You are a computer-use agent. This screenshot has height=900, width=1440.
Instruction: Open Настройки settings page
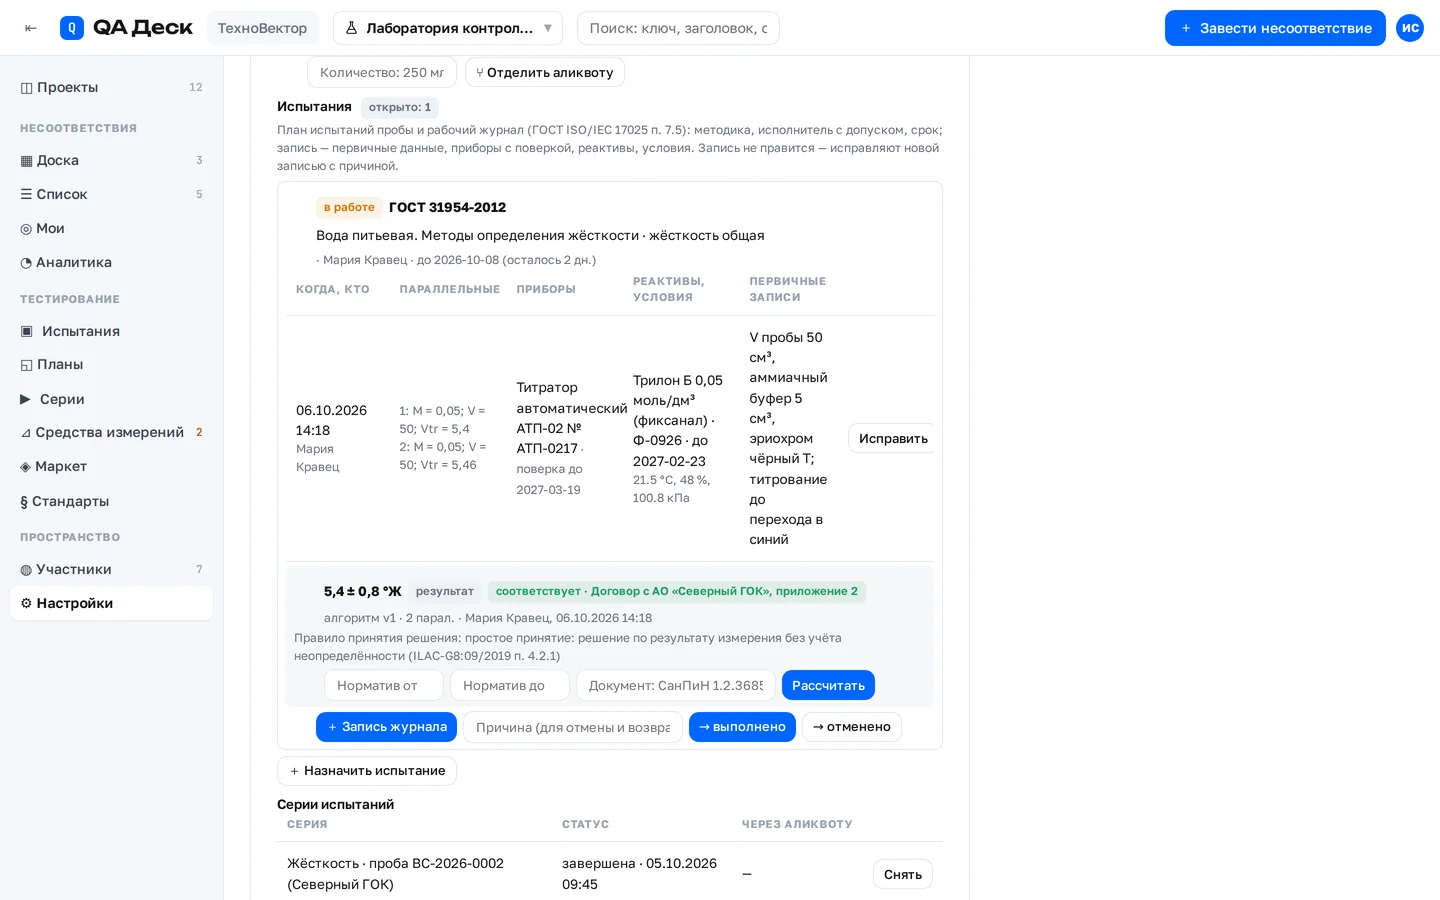click(x=111, y=603)
